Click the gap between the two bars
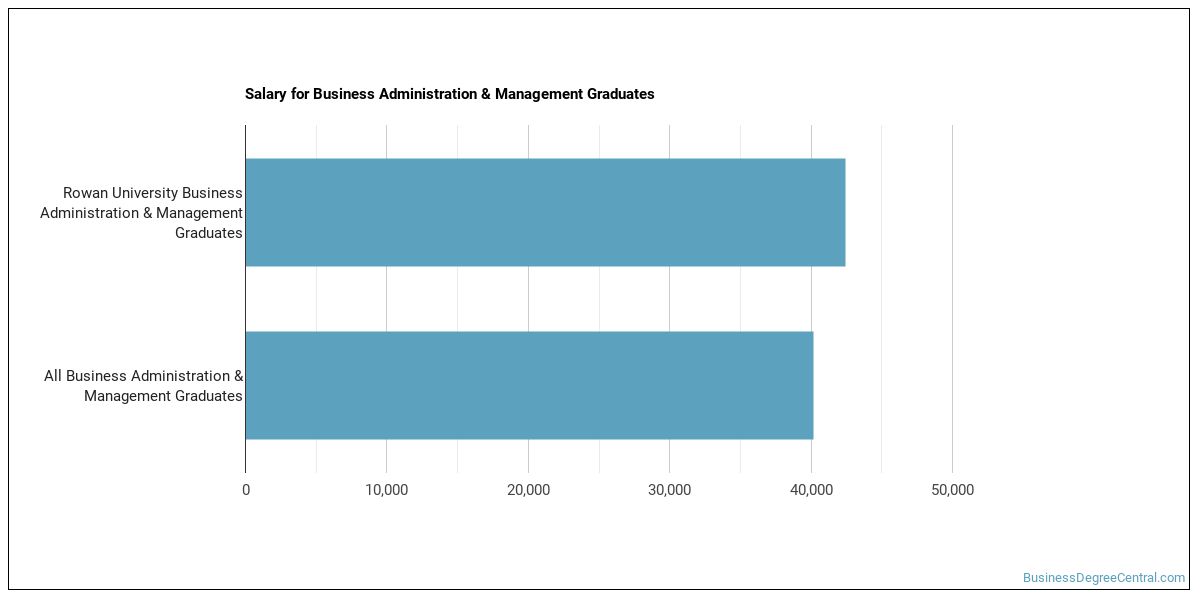 point(545,298)
